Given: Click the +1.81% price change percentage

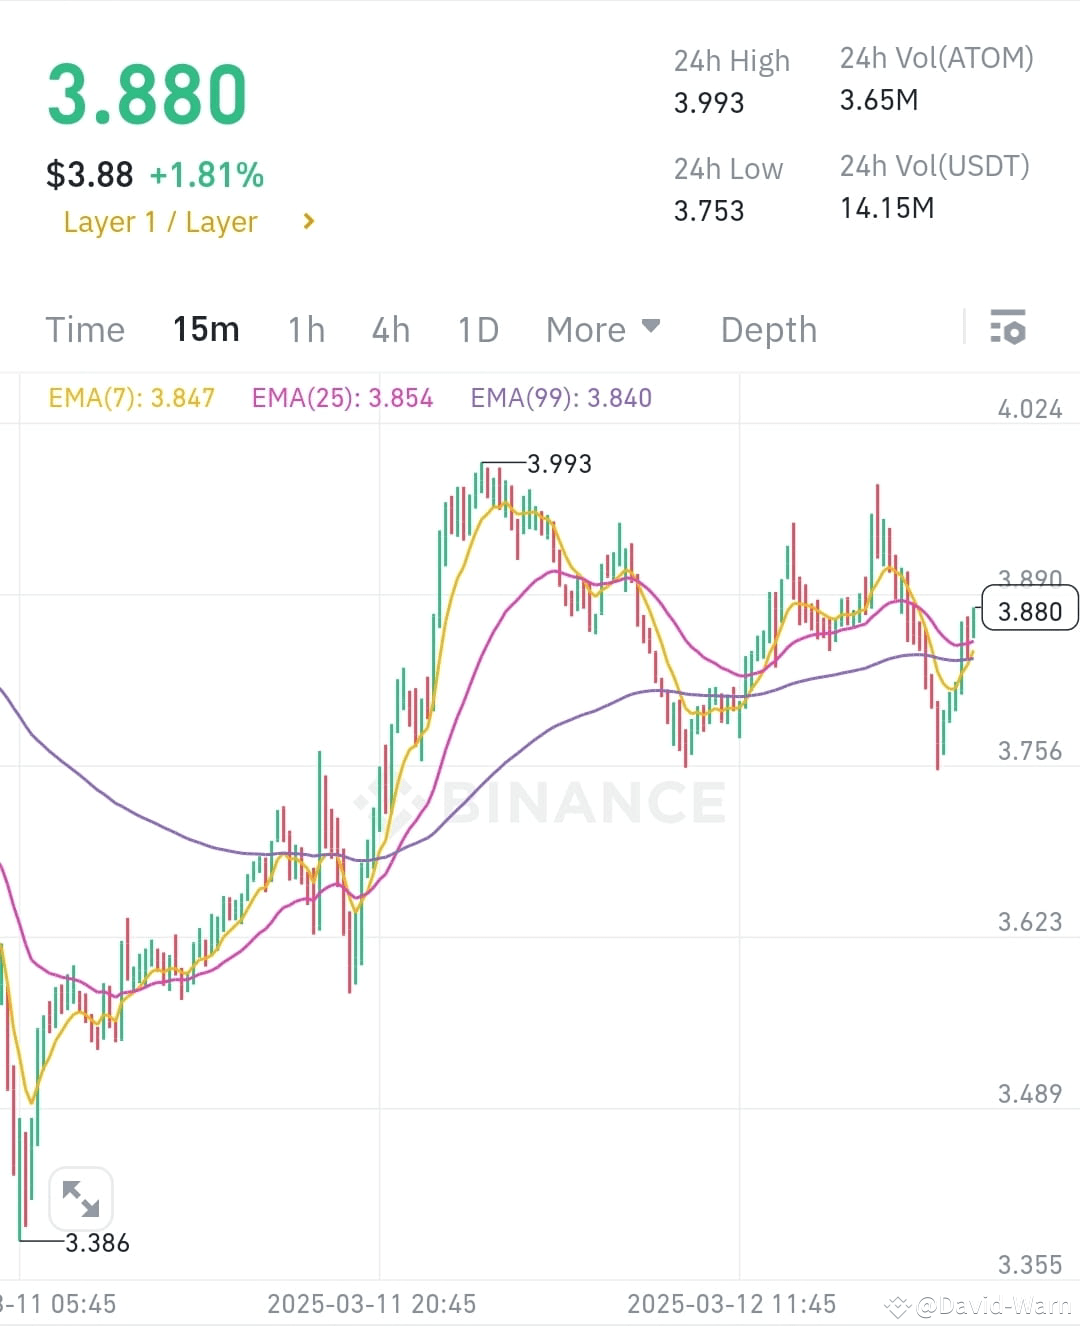Looking at the screenshot, I should (x=208, y=174).
